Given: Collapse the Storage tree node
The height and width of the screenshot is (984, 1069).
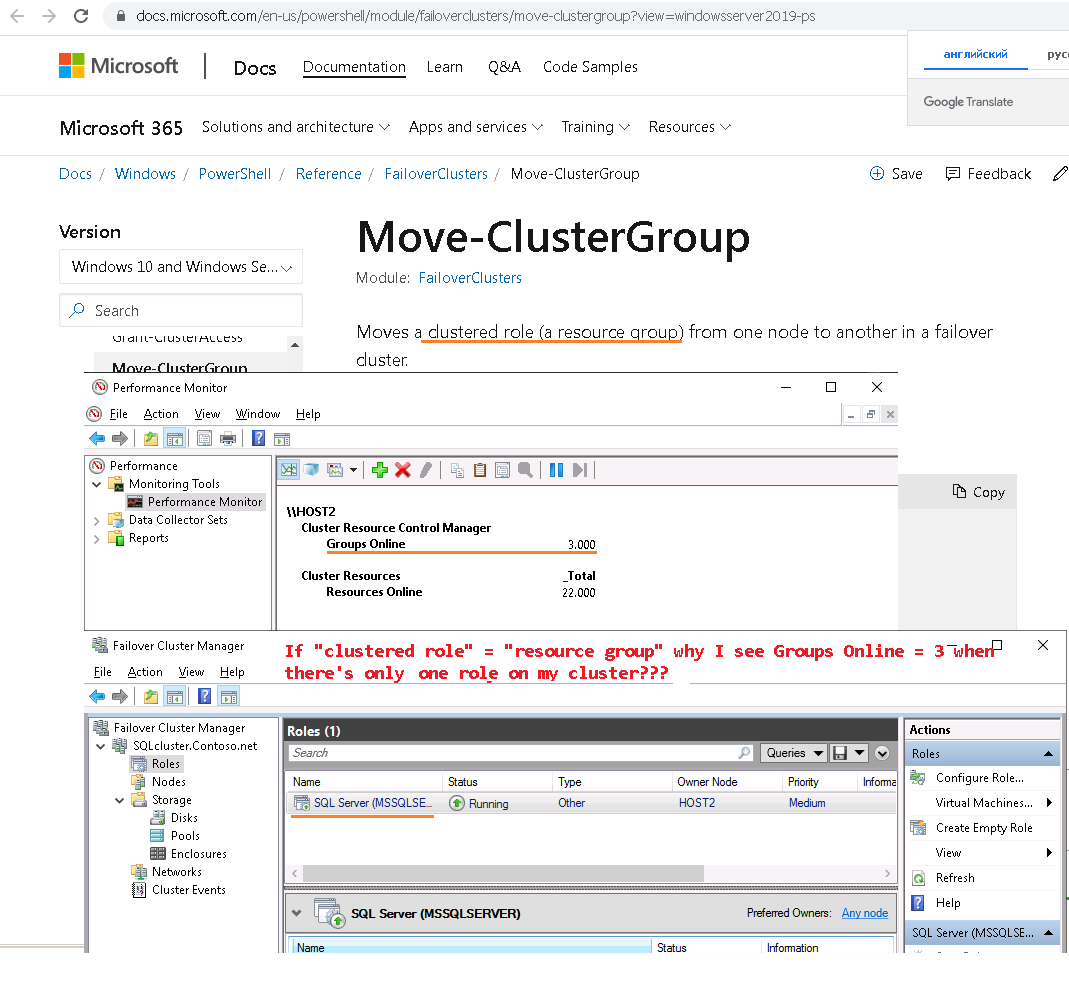Looking at the screenshot, I should (x=119, y=799).
